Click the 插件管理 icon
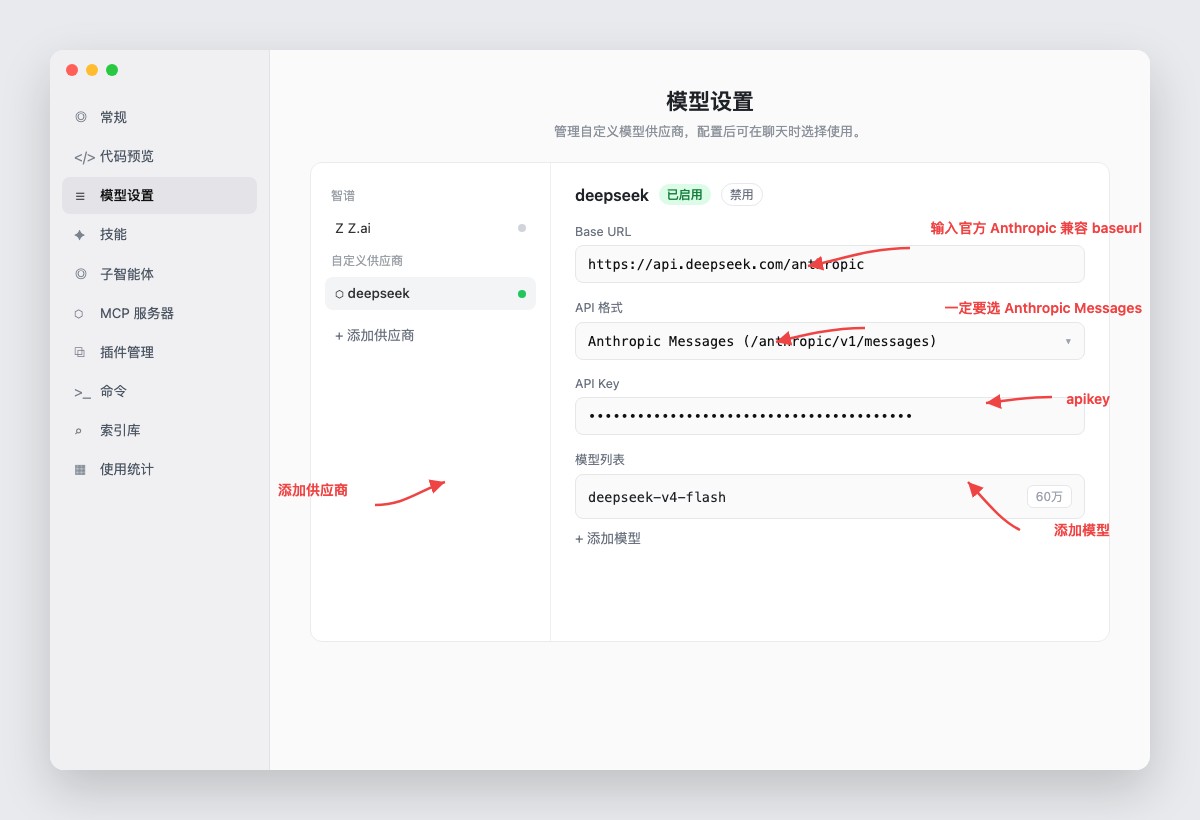Image resolution: width=1200 pixels, height=820 pixels. point(80,352)
